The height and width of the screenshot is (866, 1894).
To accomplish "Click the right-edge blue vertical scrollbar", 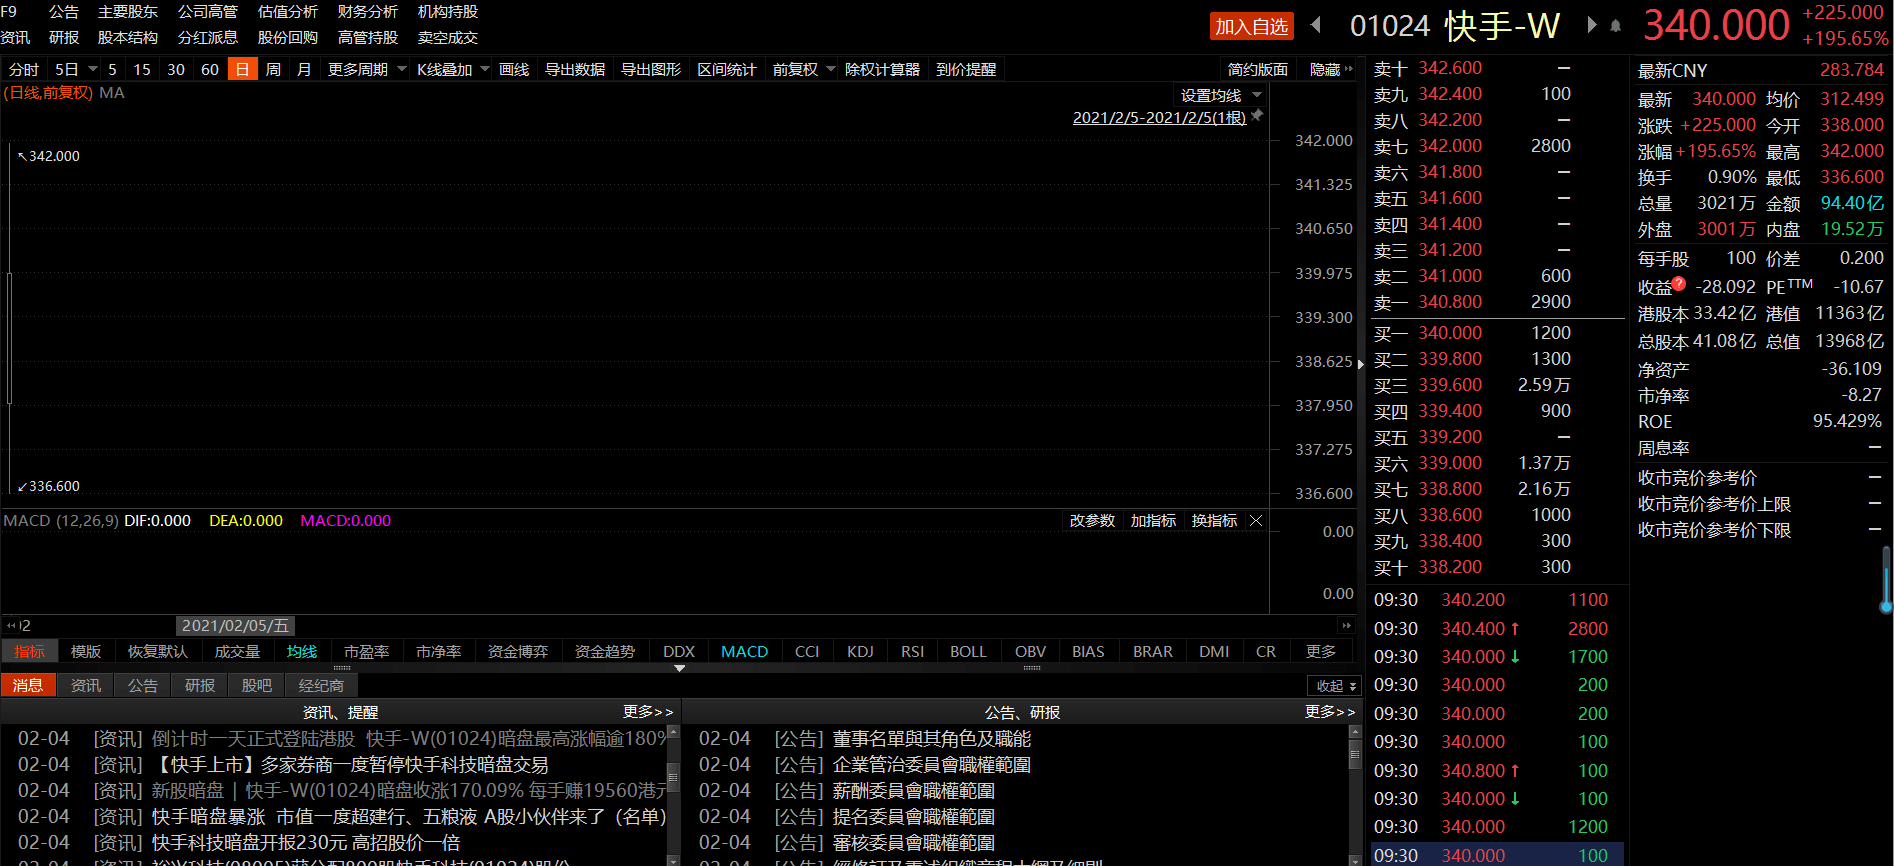I will click(x=1886, y=580).
